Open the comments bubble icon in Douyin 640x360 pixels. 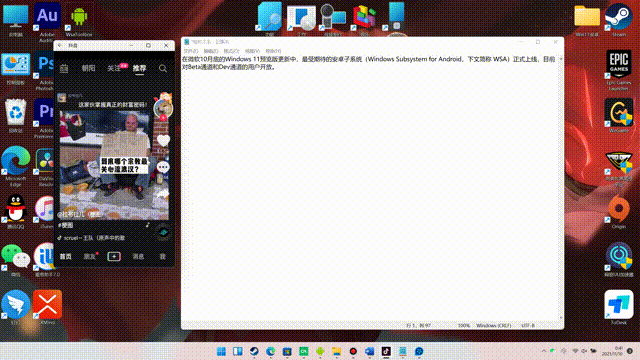click(x=163, y=167)
